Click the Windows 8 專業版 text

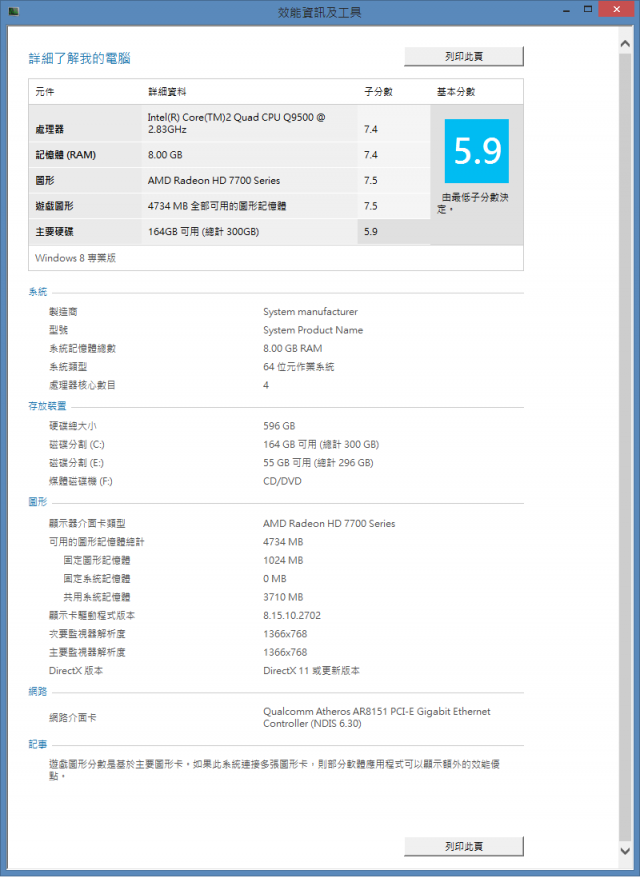tap(75, 258)
